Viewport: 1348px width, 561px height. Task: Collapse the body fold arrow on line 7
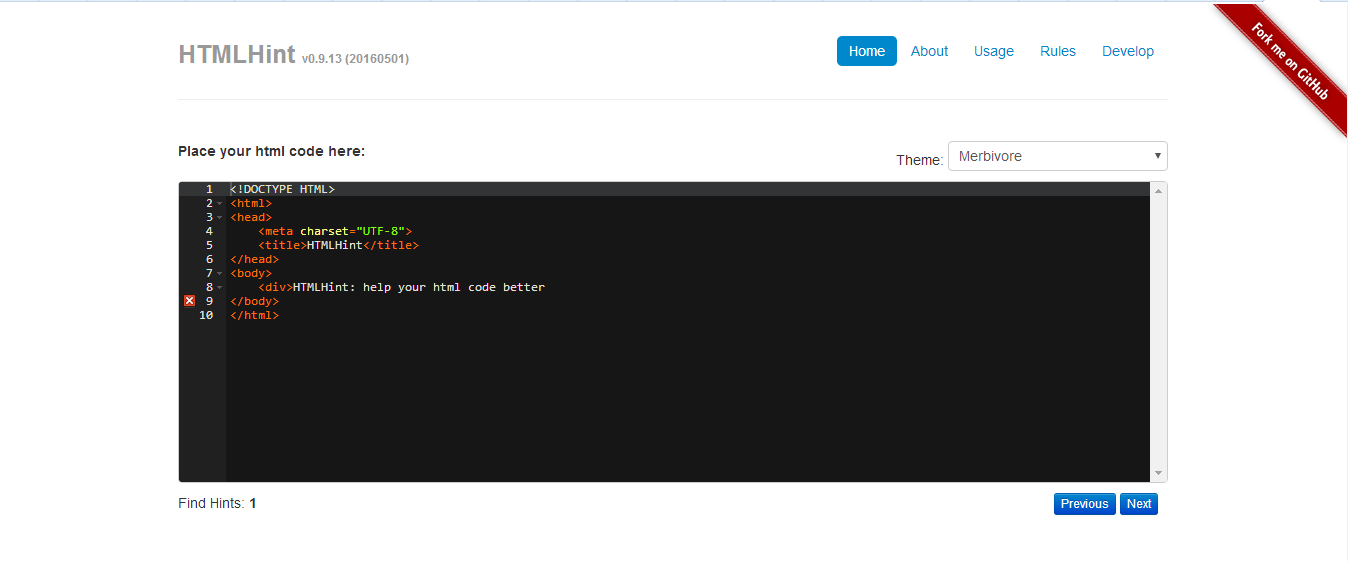coord(220,273)
